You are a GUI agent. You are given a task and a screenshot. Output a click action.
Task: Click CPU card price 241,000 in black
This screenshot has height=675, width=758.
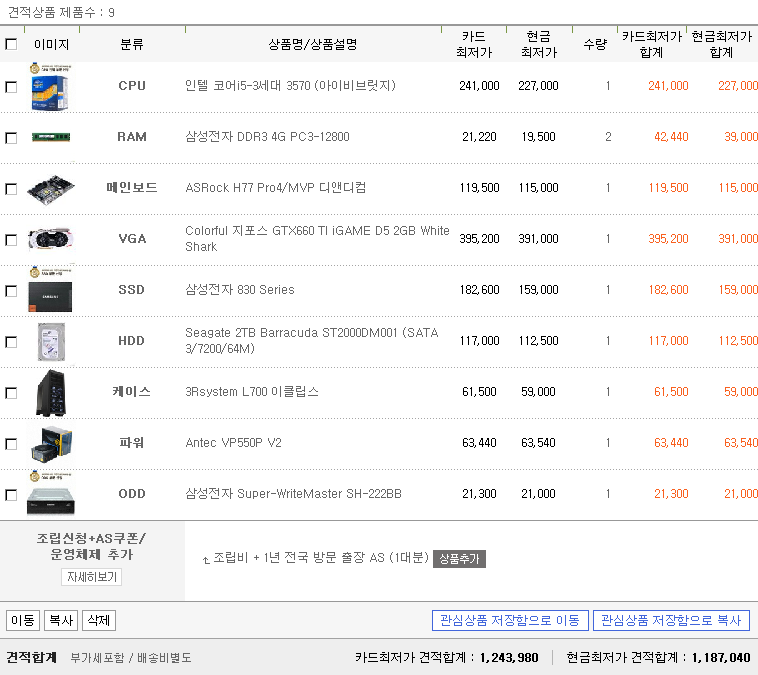coord(479,86)
